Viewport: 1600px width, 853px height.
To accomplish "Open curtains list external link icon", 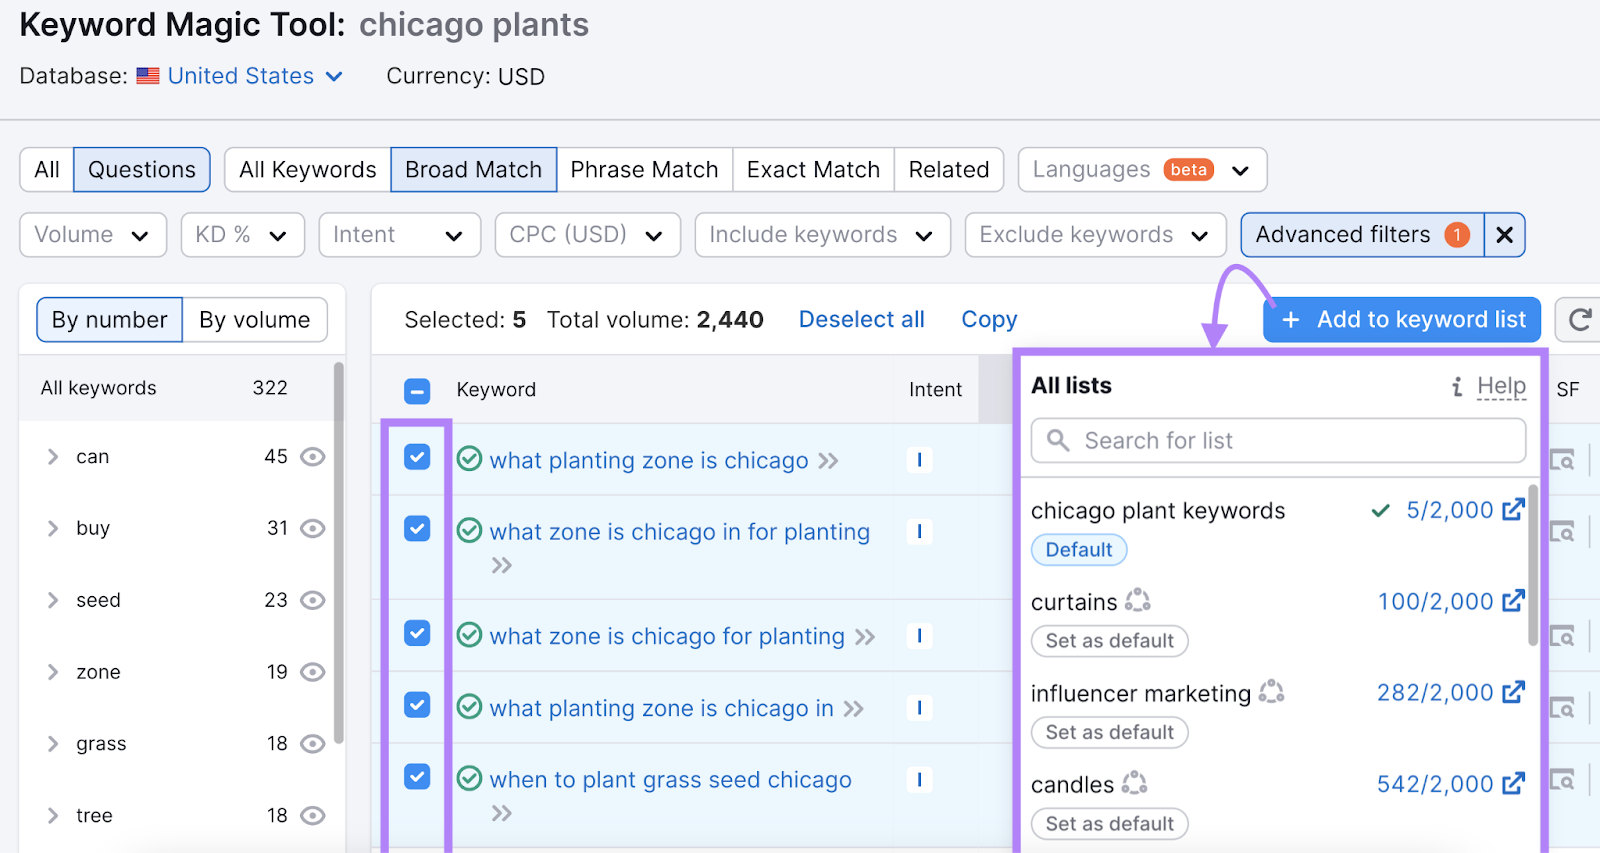I will coord(1513,600).
